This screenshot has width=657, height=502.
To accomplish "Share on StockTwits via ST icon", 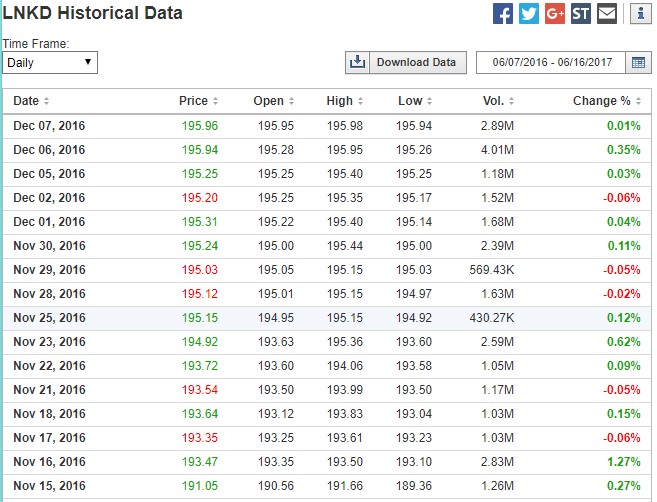I will (581, 14).
